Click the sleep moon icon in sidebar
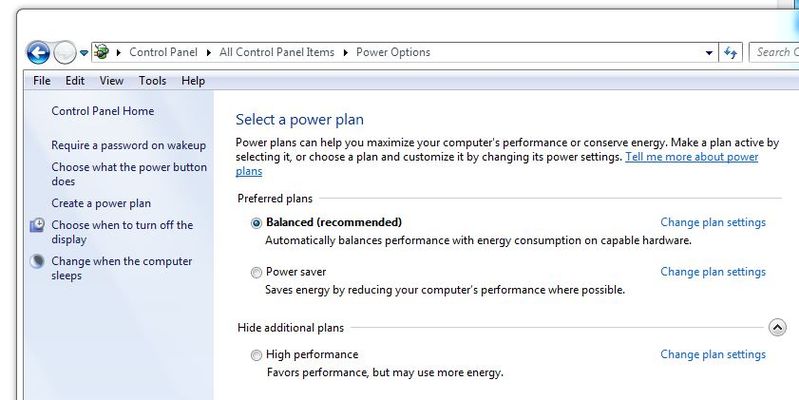The image size is (799, 400). click(37, 261)
